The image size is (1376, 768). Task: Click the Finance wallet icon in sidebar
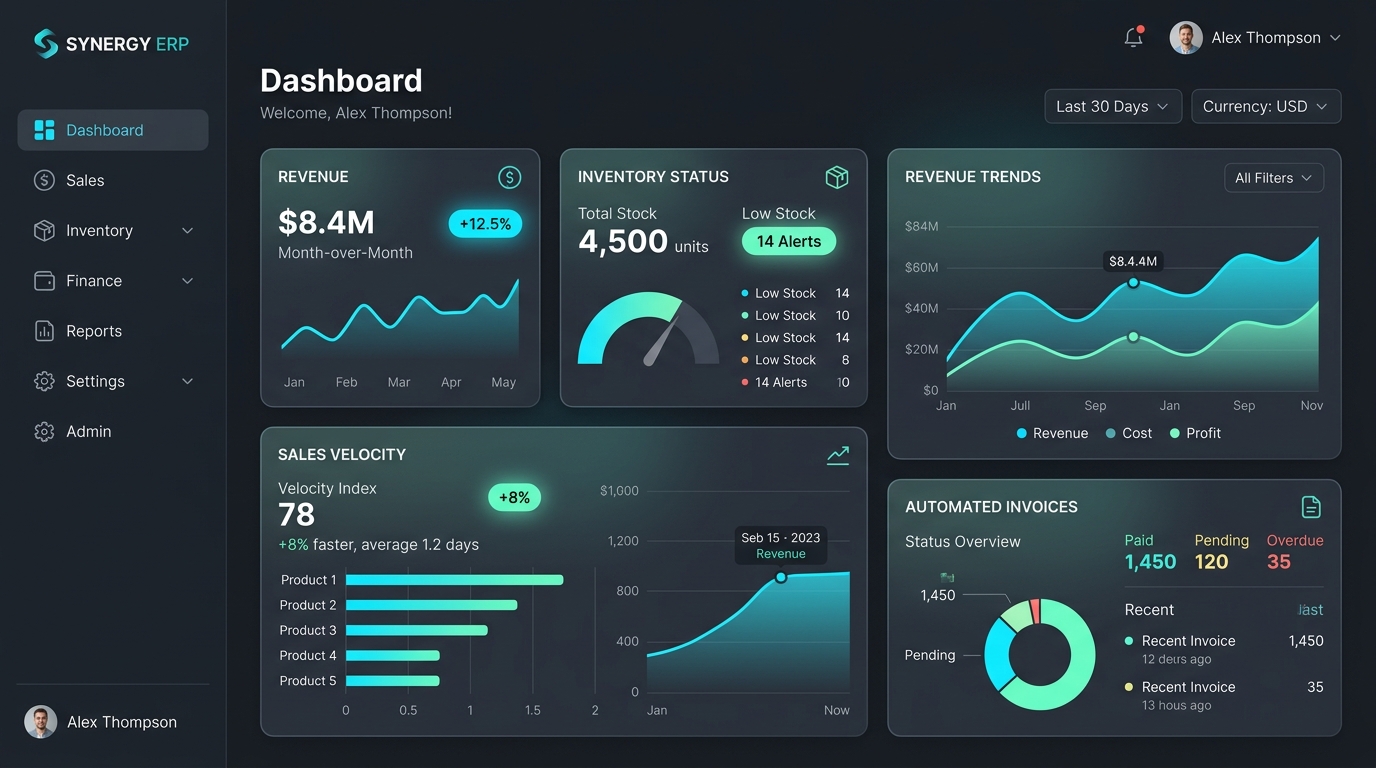click(x=44, y=281)
